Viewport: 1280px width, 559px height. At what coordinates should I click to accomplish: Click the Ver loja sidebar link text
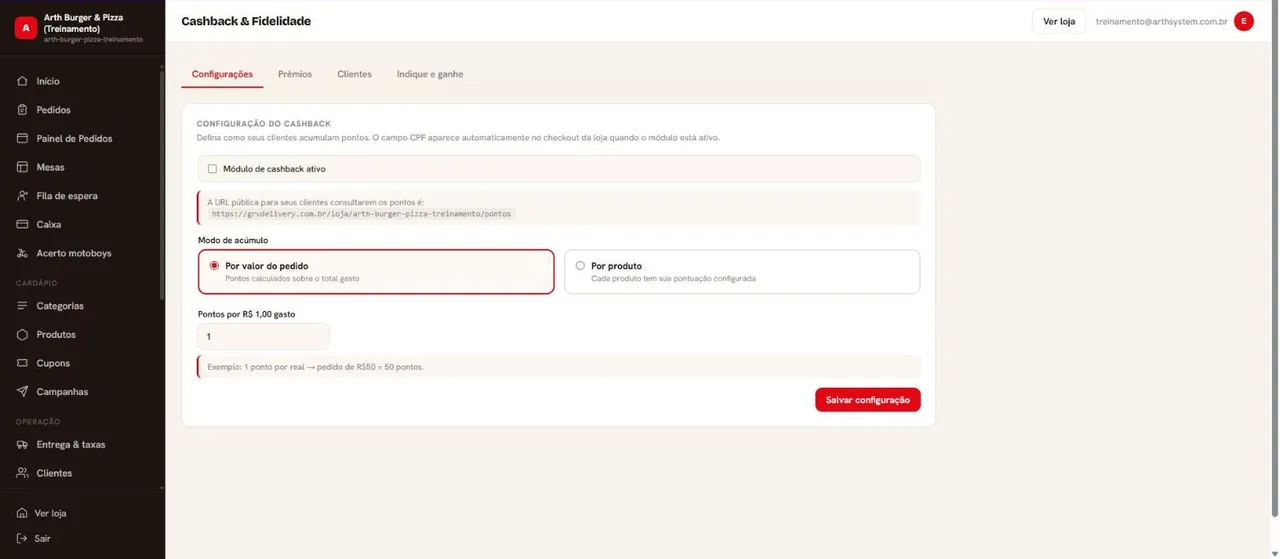click(50, 513)
